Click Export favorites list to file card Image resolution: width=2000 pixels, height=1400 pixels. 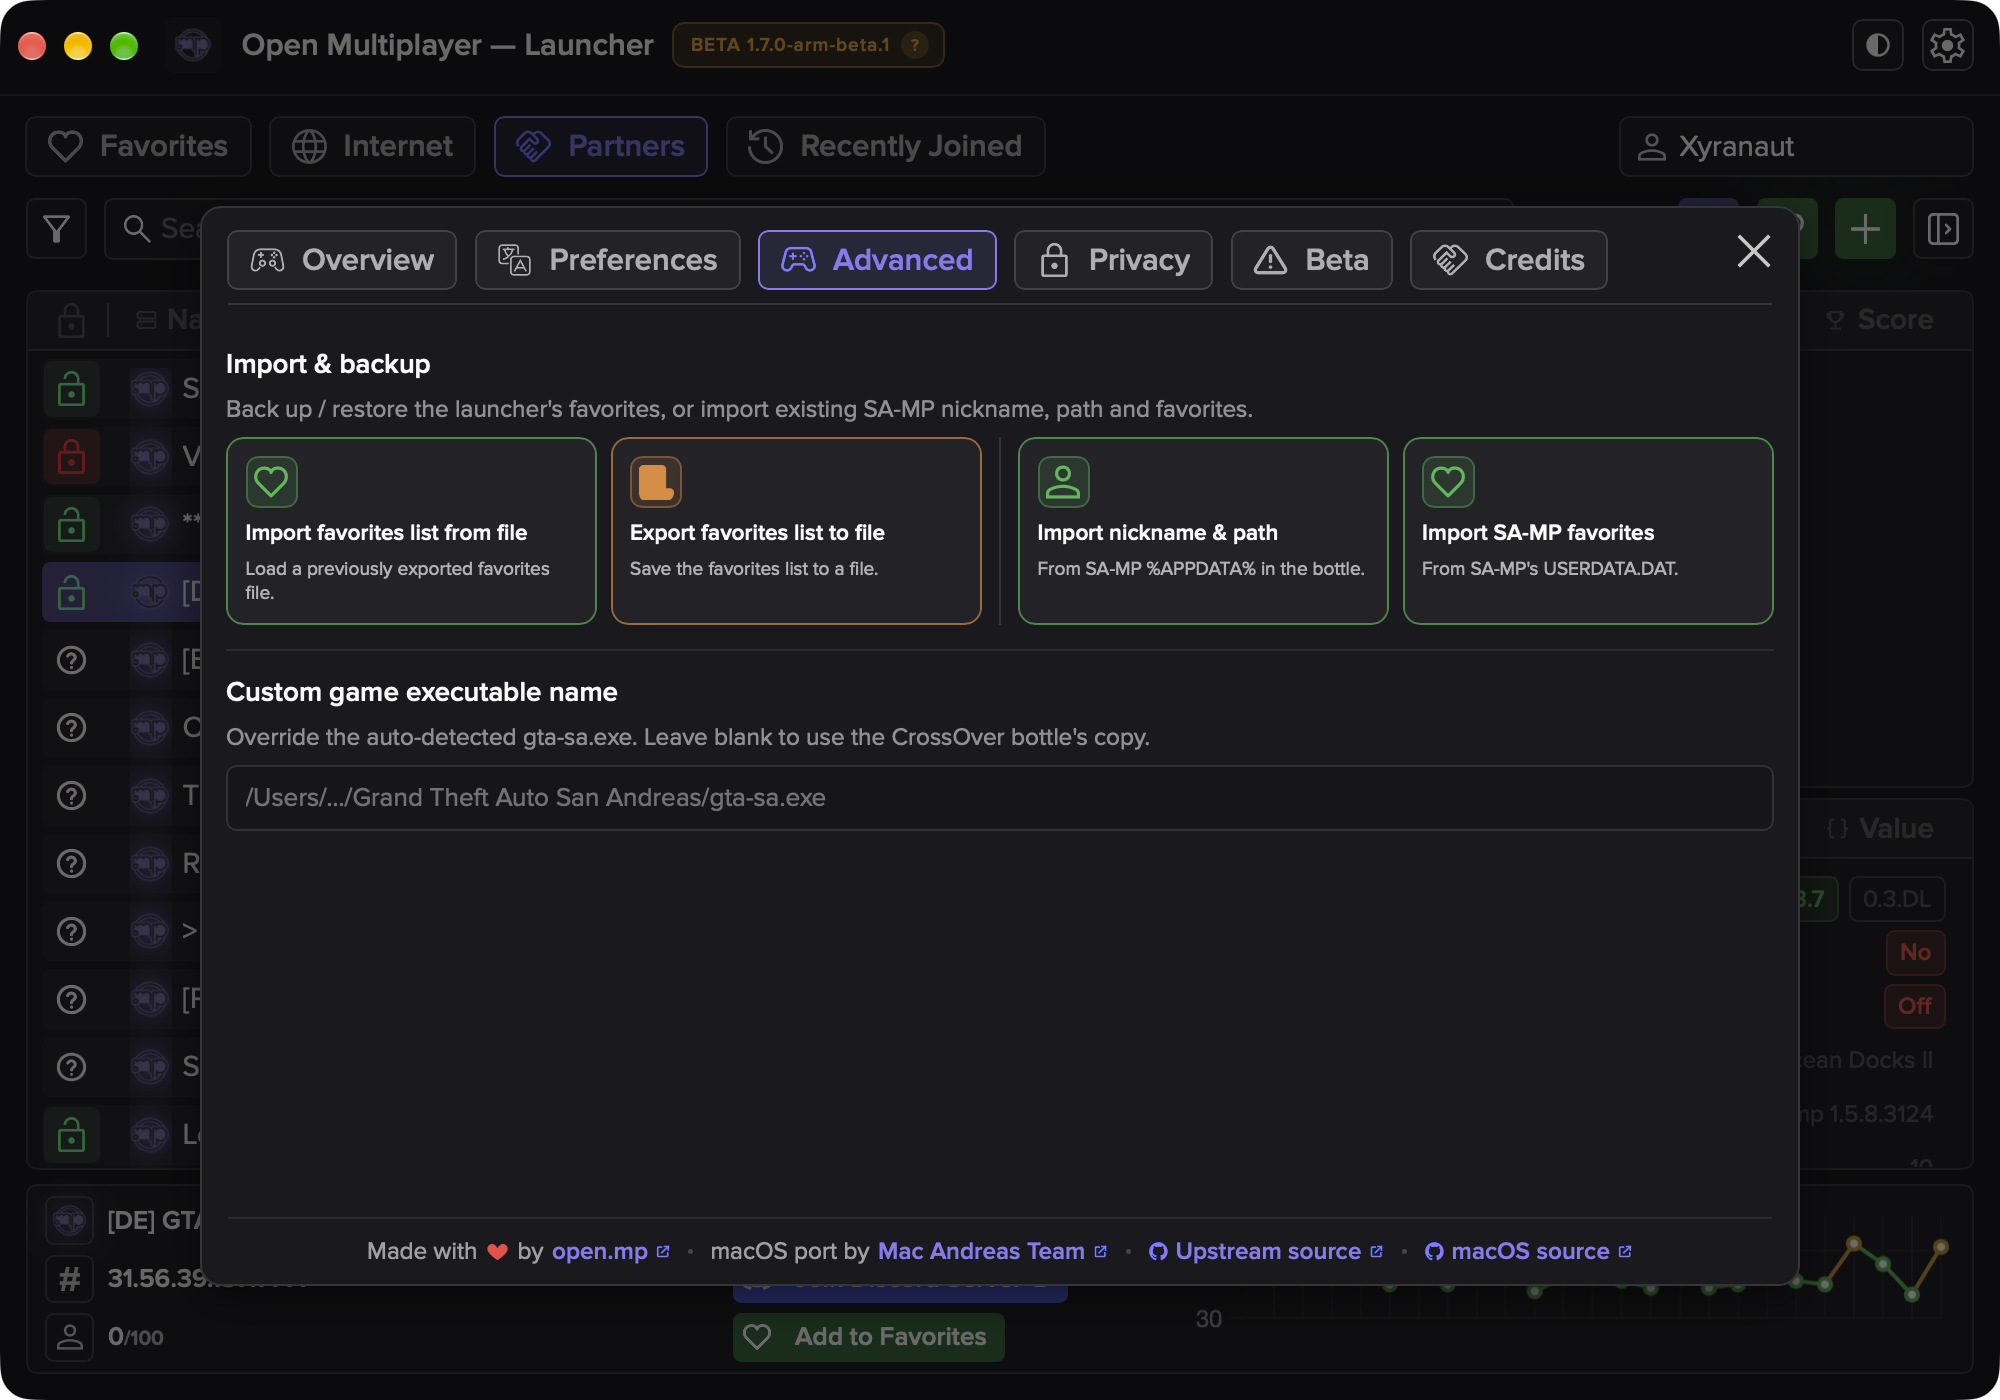(x=796, y=531)
